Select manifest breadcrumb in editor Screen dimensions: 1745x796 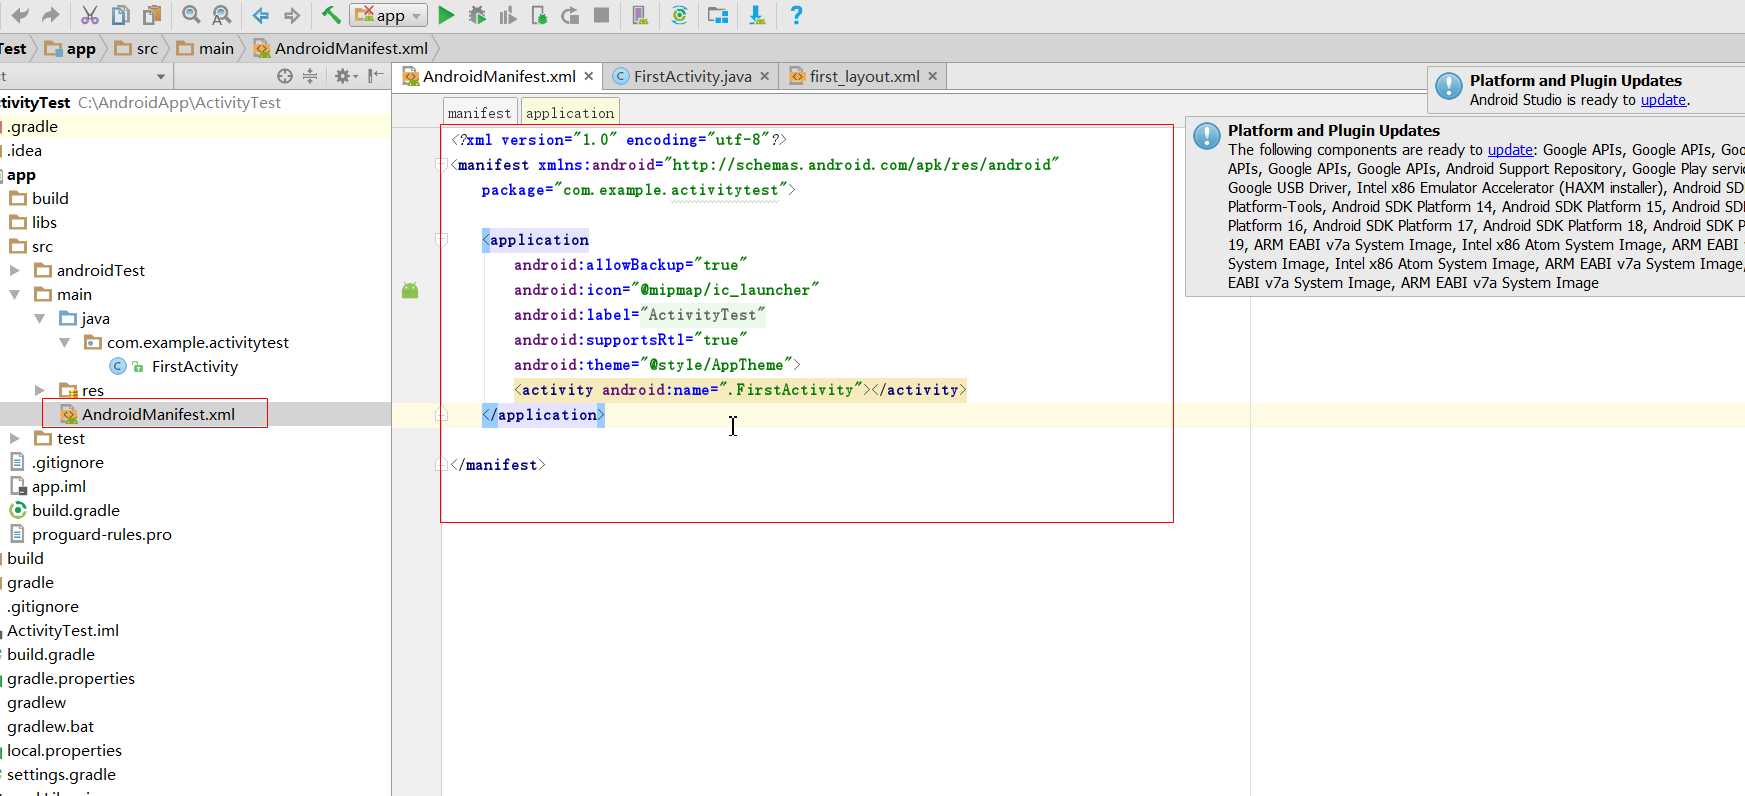tap(480, 113)
